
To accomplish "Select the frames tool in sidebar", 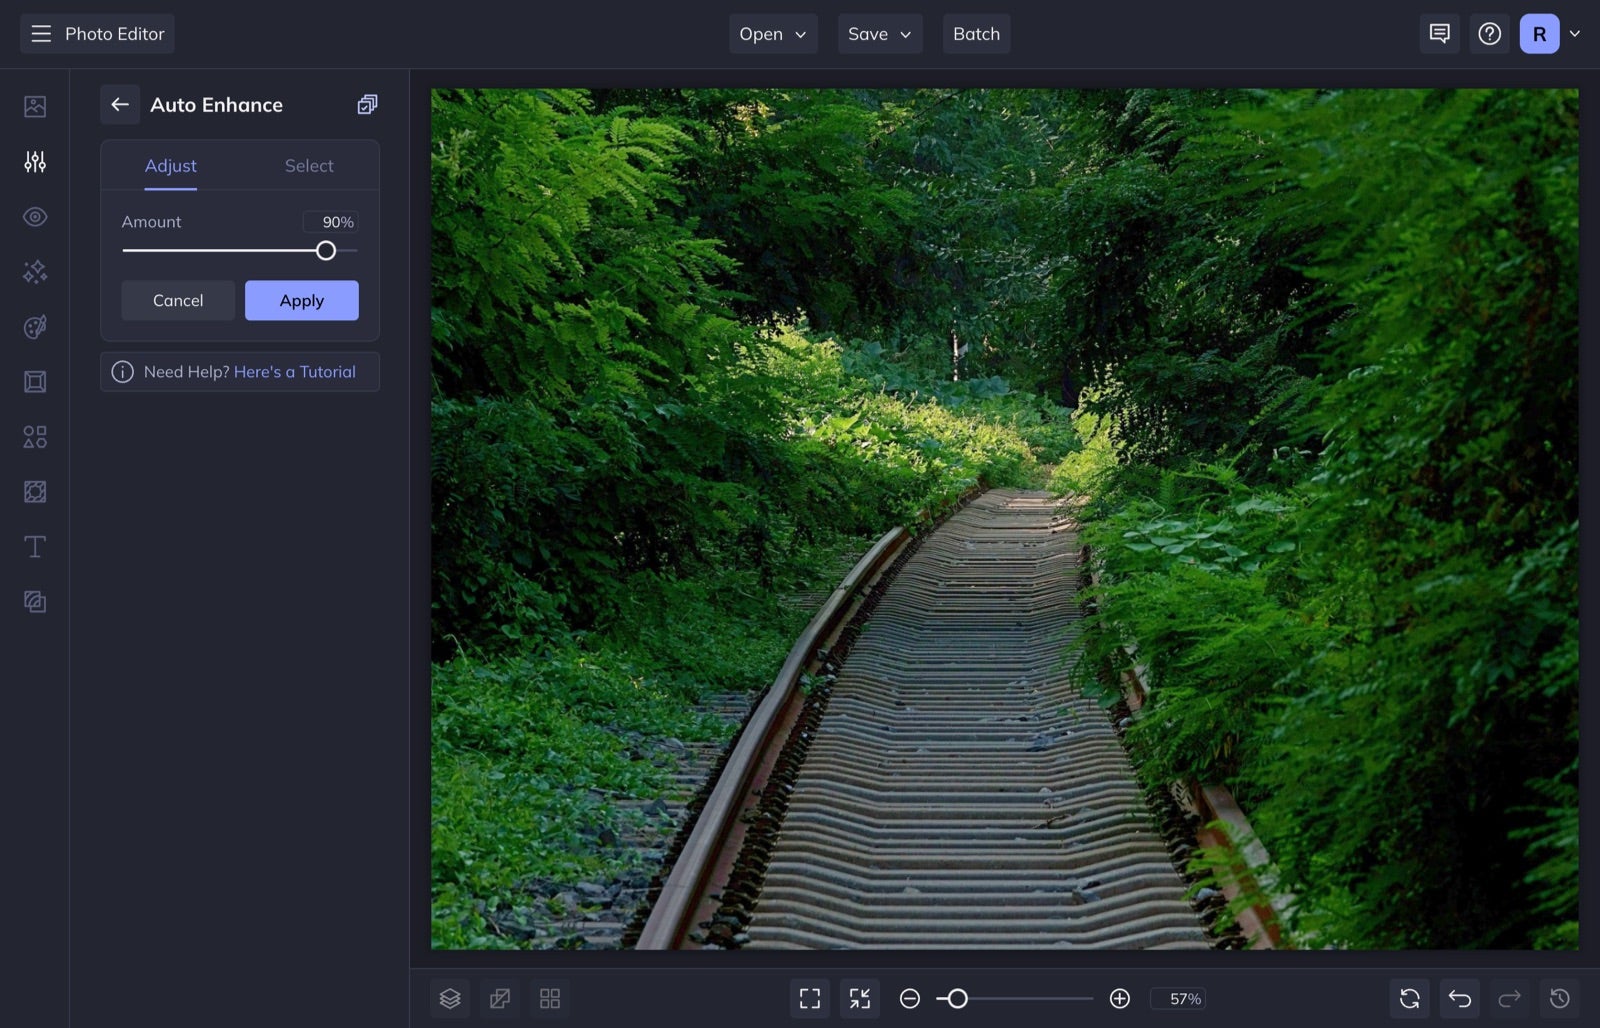I will point(35,381).
